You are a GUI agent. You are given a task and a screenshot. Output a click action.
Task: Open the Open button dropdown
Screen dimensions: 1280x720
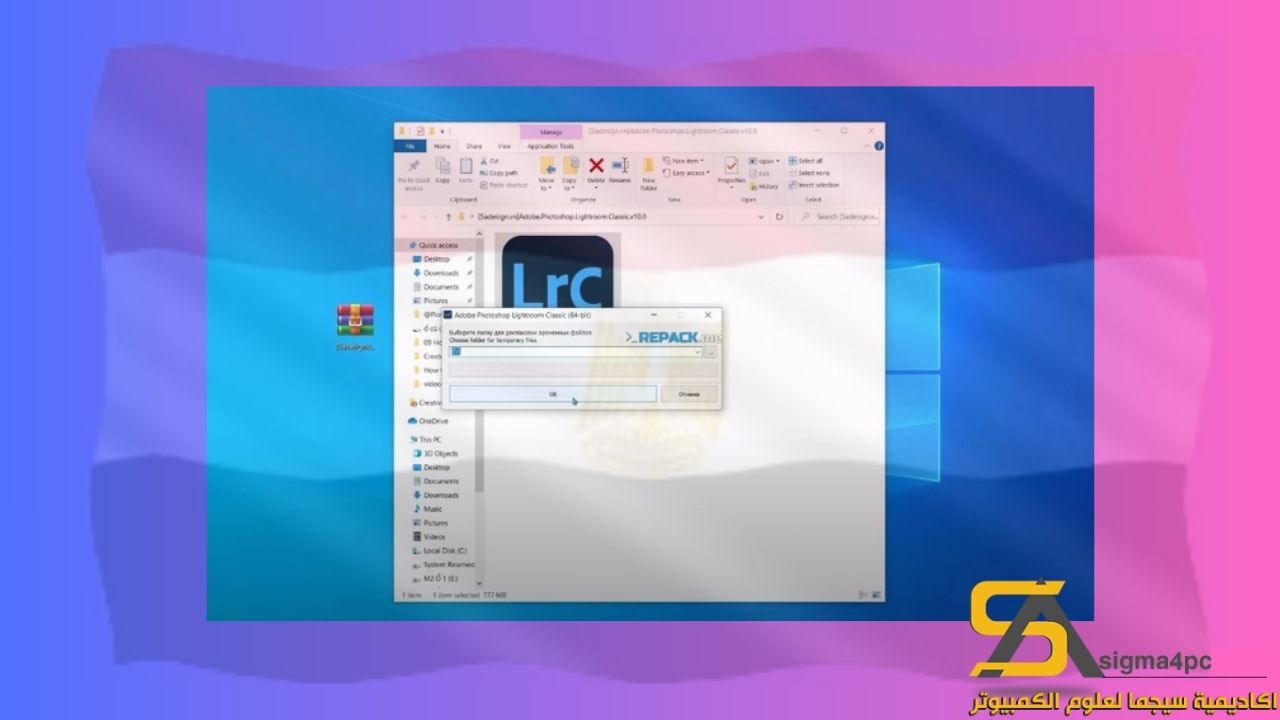[765, 161]
